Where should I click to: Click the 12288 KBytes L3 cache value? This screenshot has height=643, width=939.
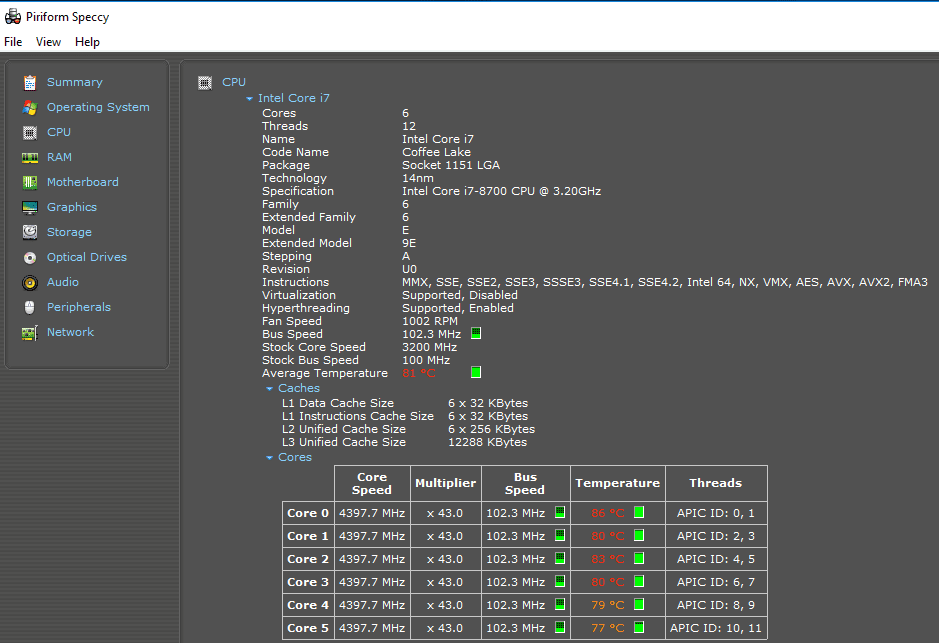pyautogui.click(x=487, y=442)
